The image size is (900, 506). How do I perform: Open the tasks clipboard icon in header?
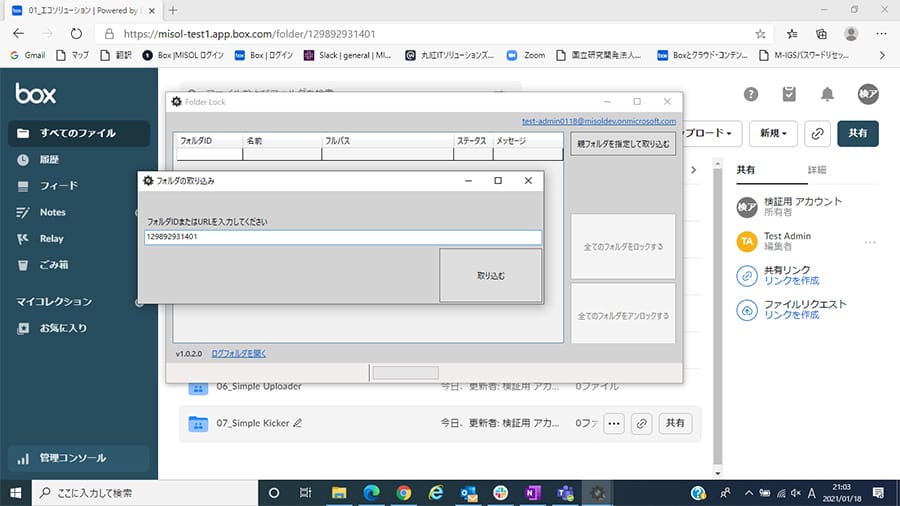789,94
